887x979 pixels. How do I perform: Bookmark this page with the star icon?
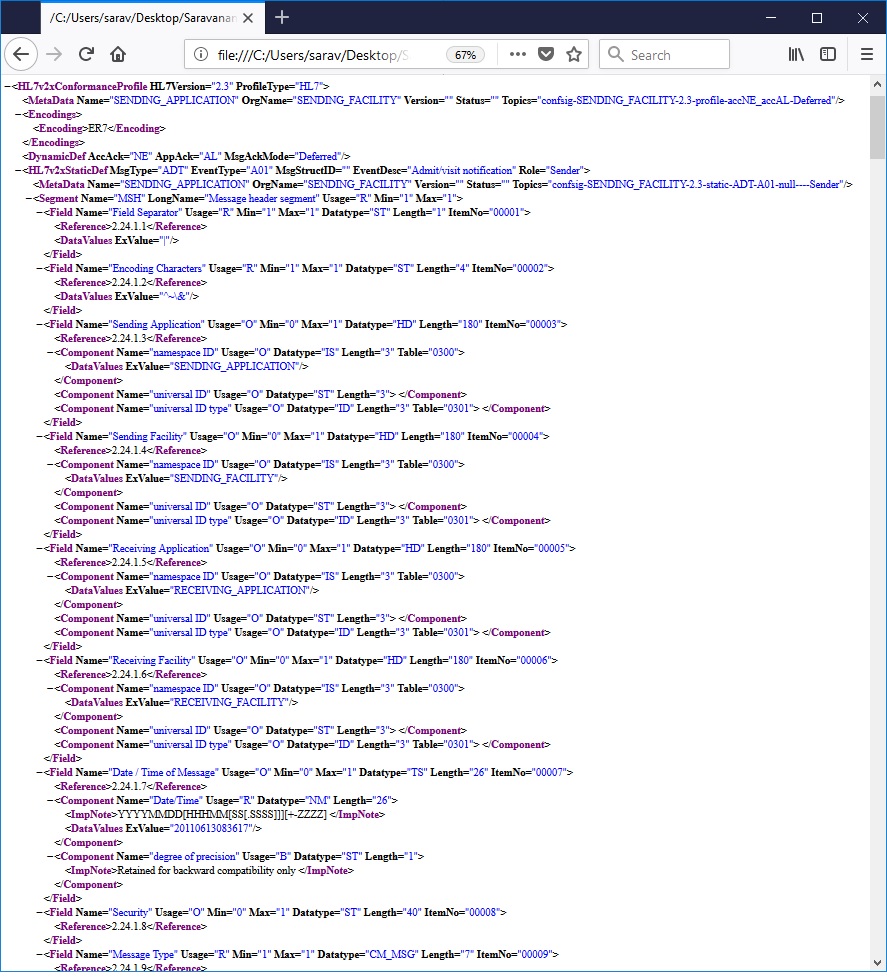click(574, 54)
